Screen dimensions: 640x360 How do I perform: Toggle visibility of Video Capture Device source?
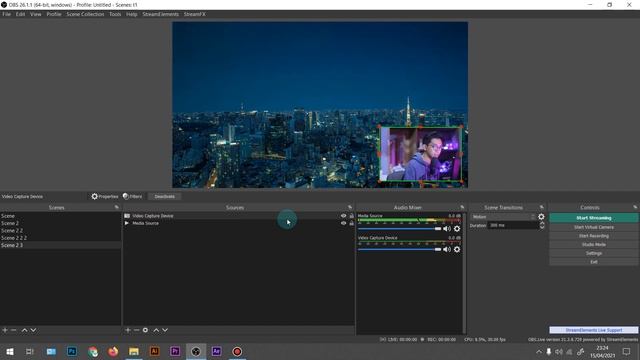[x=343, y=216]
